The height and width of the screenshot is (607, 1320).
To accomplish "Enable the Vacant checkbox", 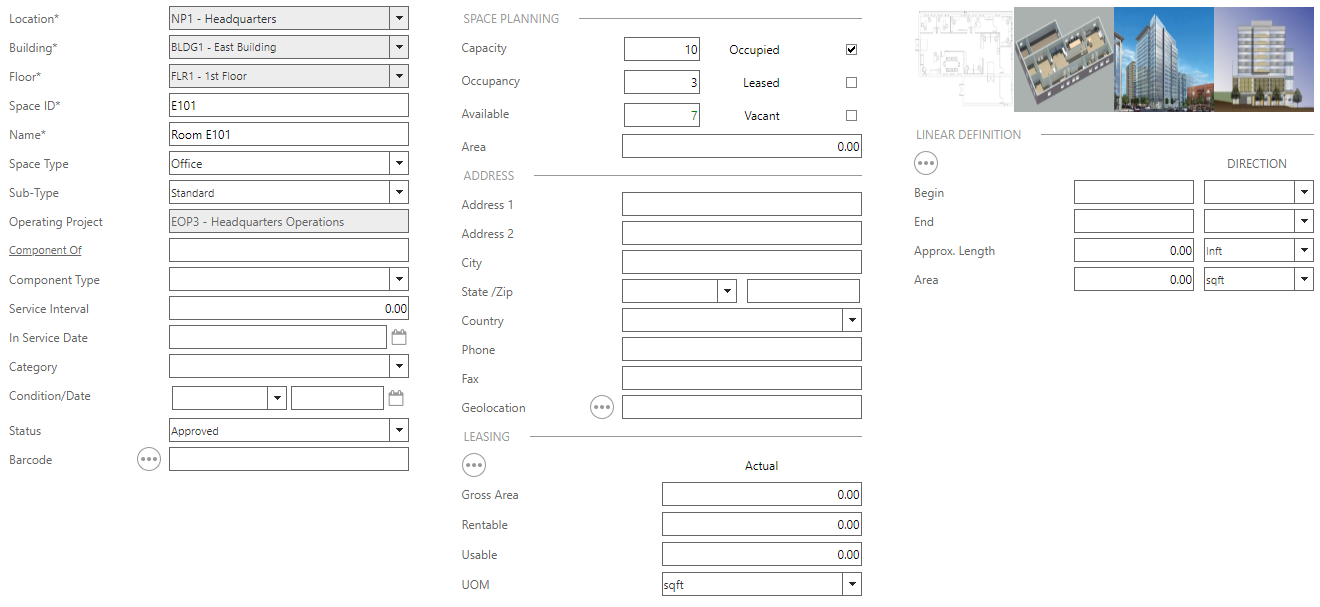I will 851,116.
